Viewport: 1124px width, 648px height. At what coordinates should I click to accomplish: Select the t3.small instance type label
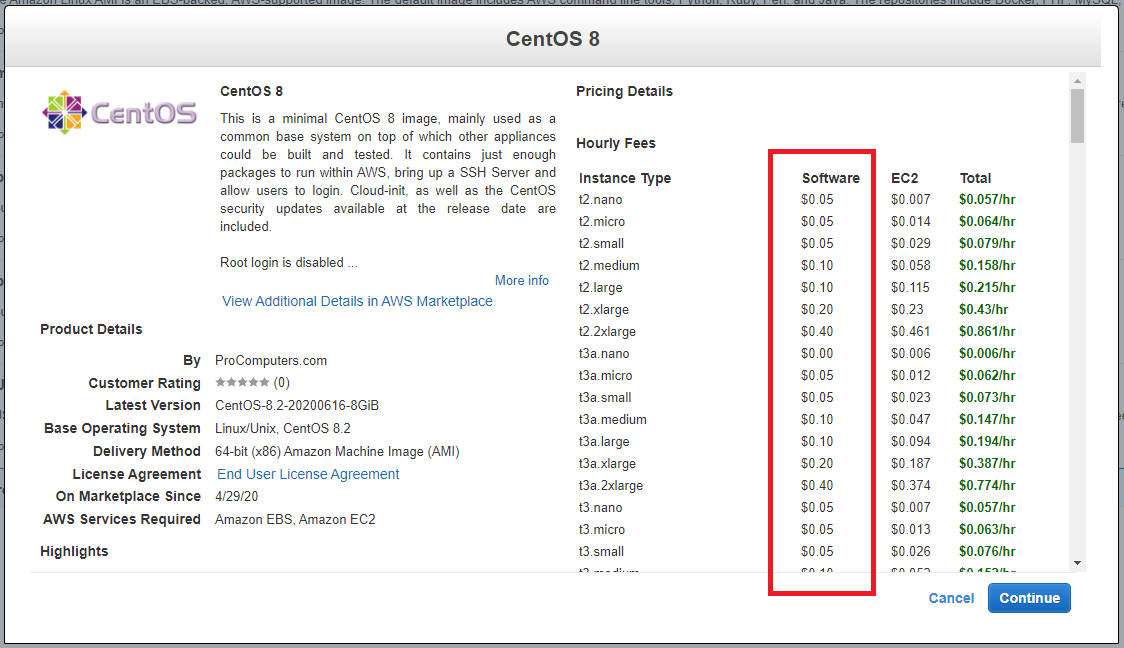[601, 551]
